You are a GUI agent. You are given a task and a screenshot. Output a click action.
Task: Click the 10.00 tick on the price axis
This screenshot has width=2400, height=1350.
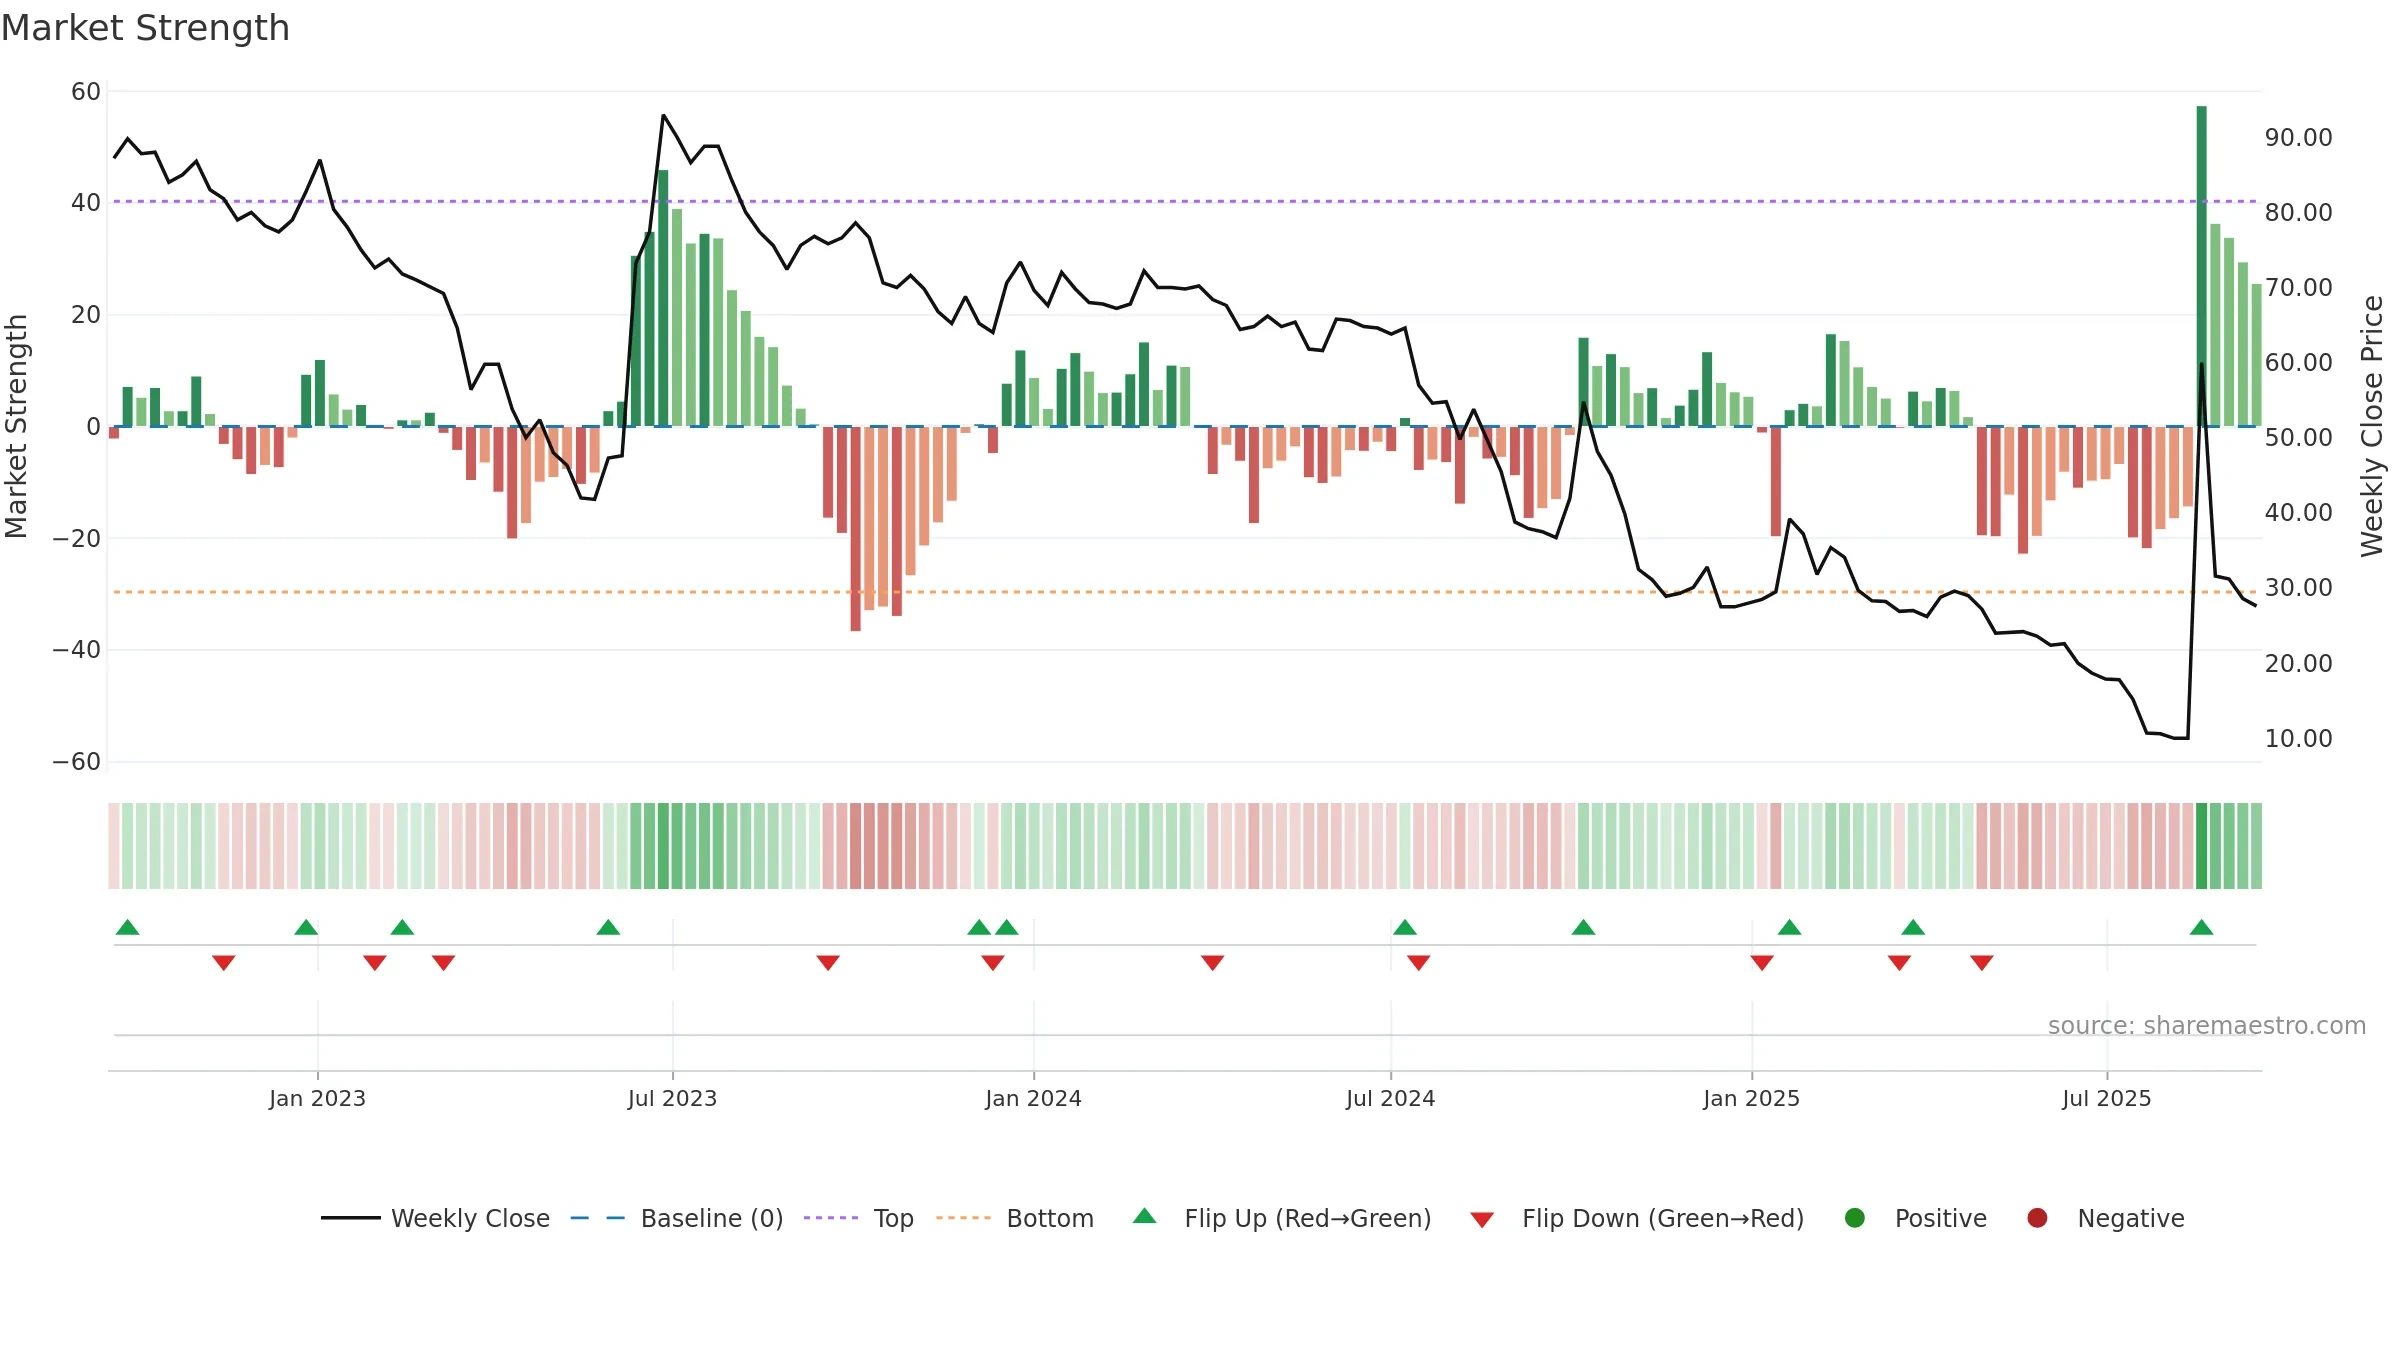tap(2298, 738)
